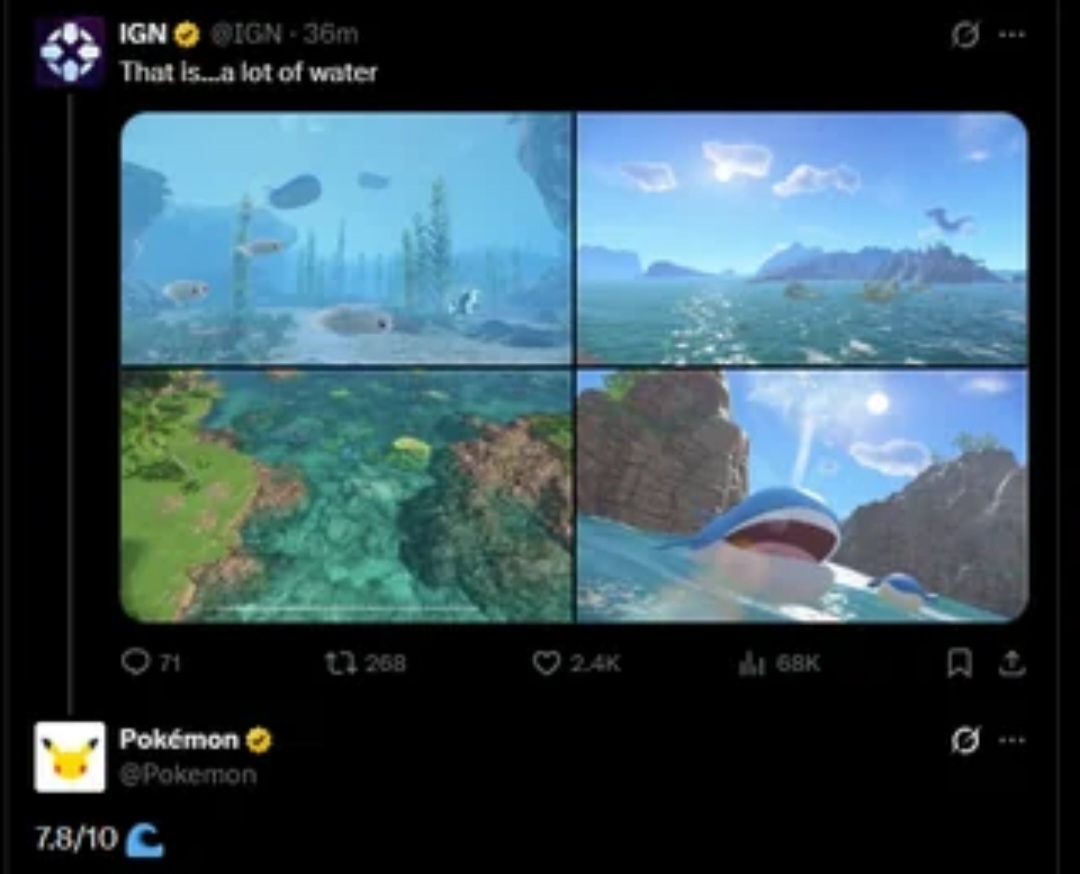Open the underwater scene image

(346, 238)
